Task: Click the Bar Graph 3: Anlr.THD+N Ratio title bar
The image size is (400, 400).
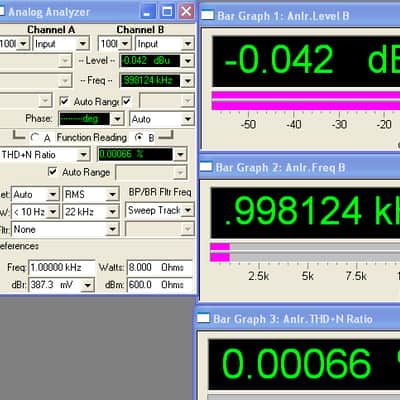Action: coord(298,319)
